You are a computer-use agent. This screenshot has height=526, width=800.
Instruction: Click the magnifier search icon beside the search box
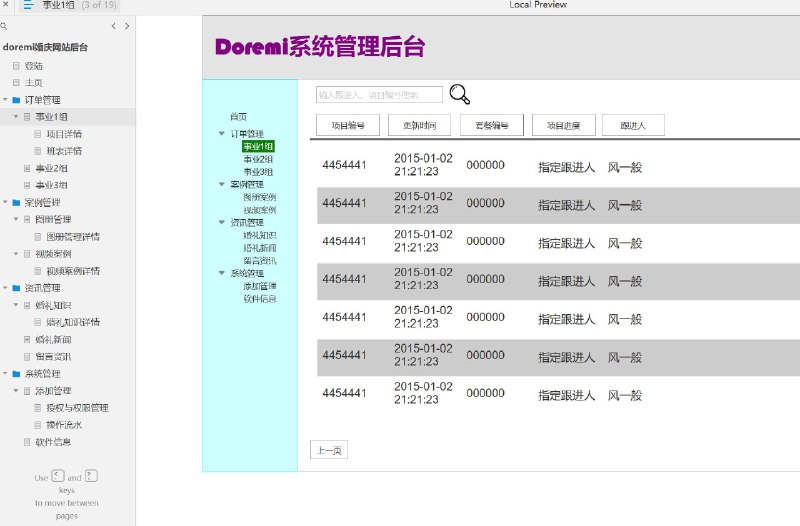459,94
